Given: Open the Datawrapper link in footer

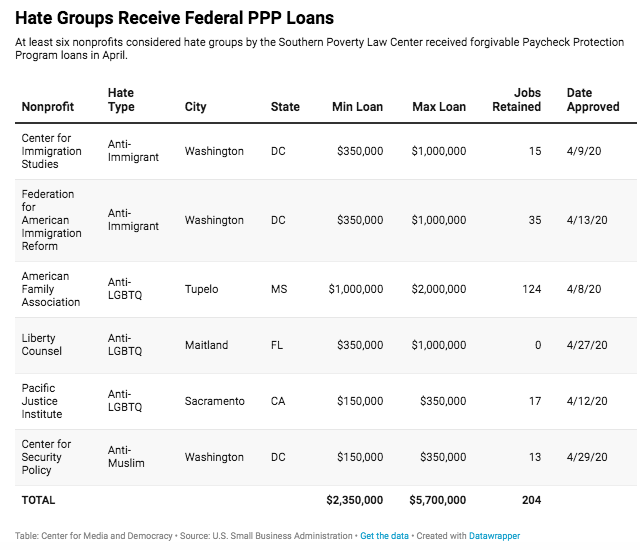Looking at the screenshot, I should click(494, 536).
